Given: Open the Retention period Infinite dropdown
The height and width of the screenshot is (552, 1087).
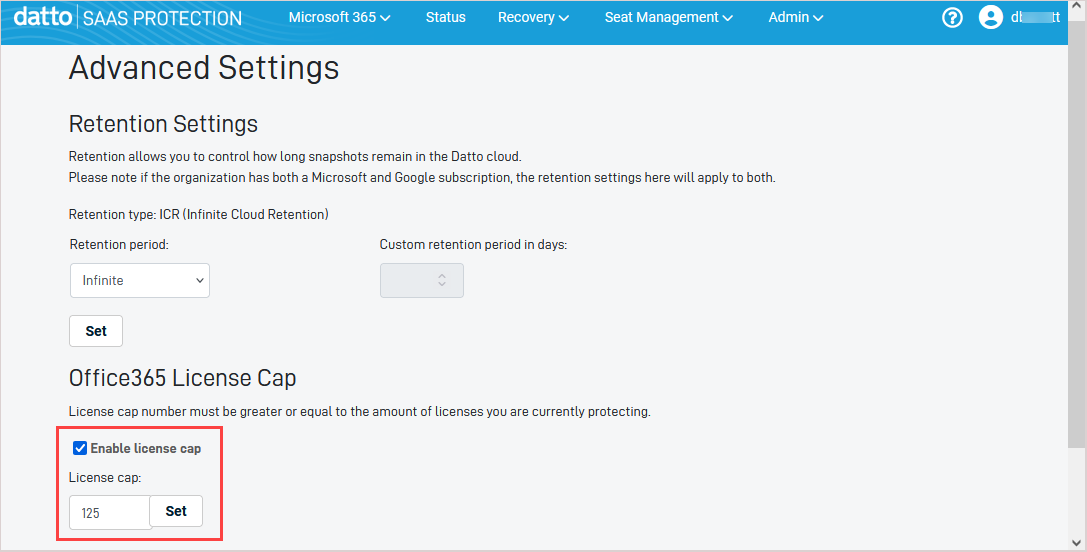Looking at the screenshot, I should point(139,280).
